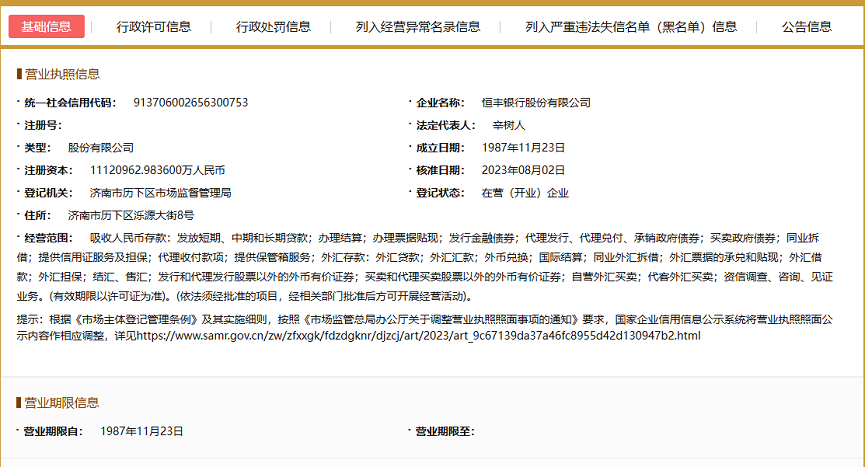Image resolution: width=865 pixels, height=467 pixels.
Task: Click registered capital 11120962.983600万人民币
Action: [x=157, y=170]
